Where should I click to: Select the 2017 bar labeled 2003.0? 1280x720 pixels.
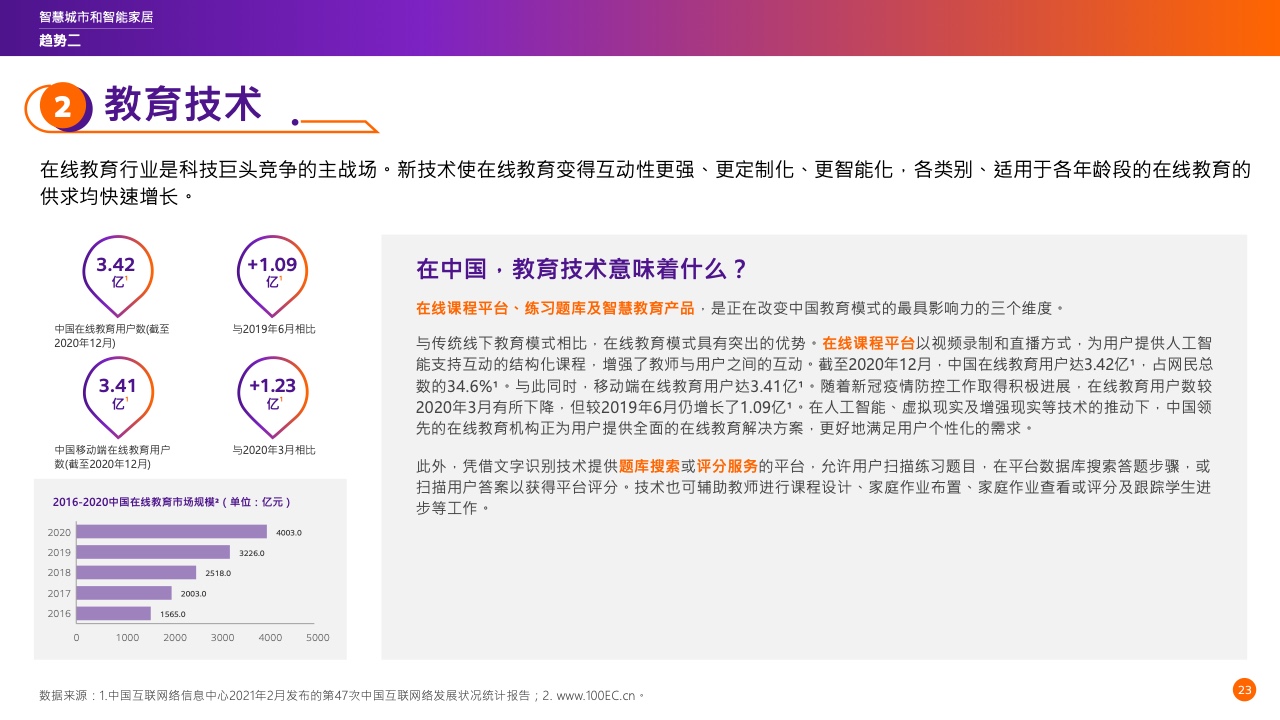coord(124,593)
